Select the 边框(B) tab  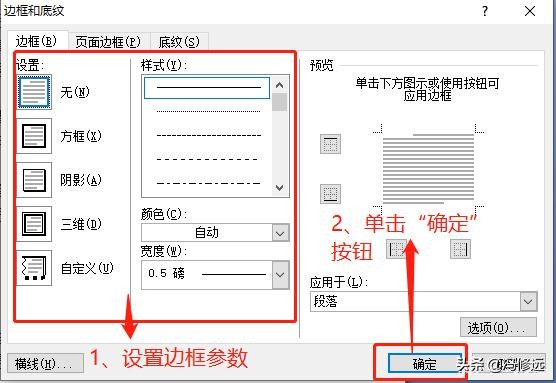(36, 41)
